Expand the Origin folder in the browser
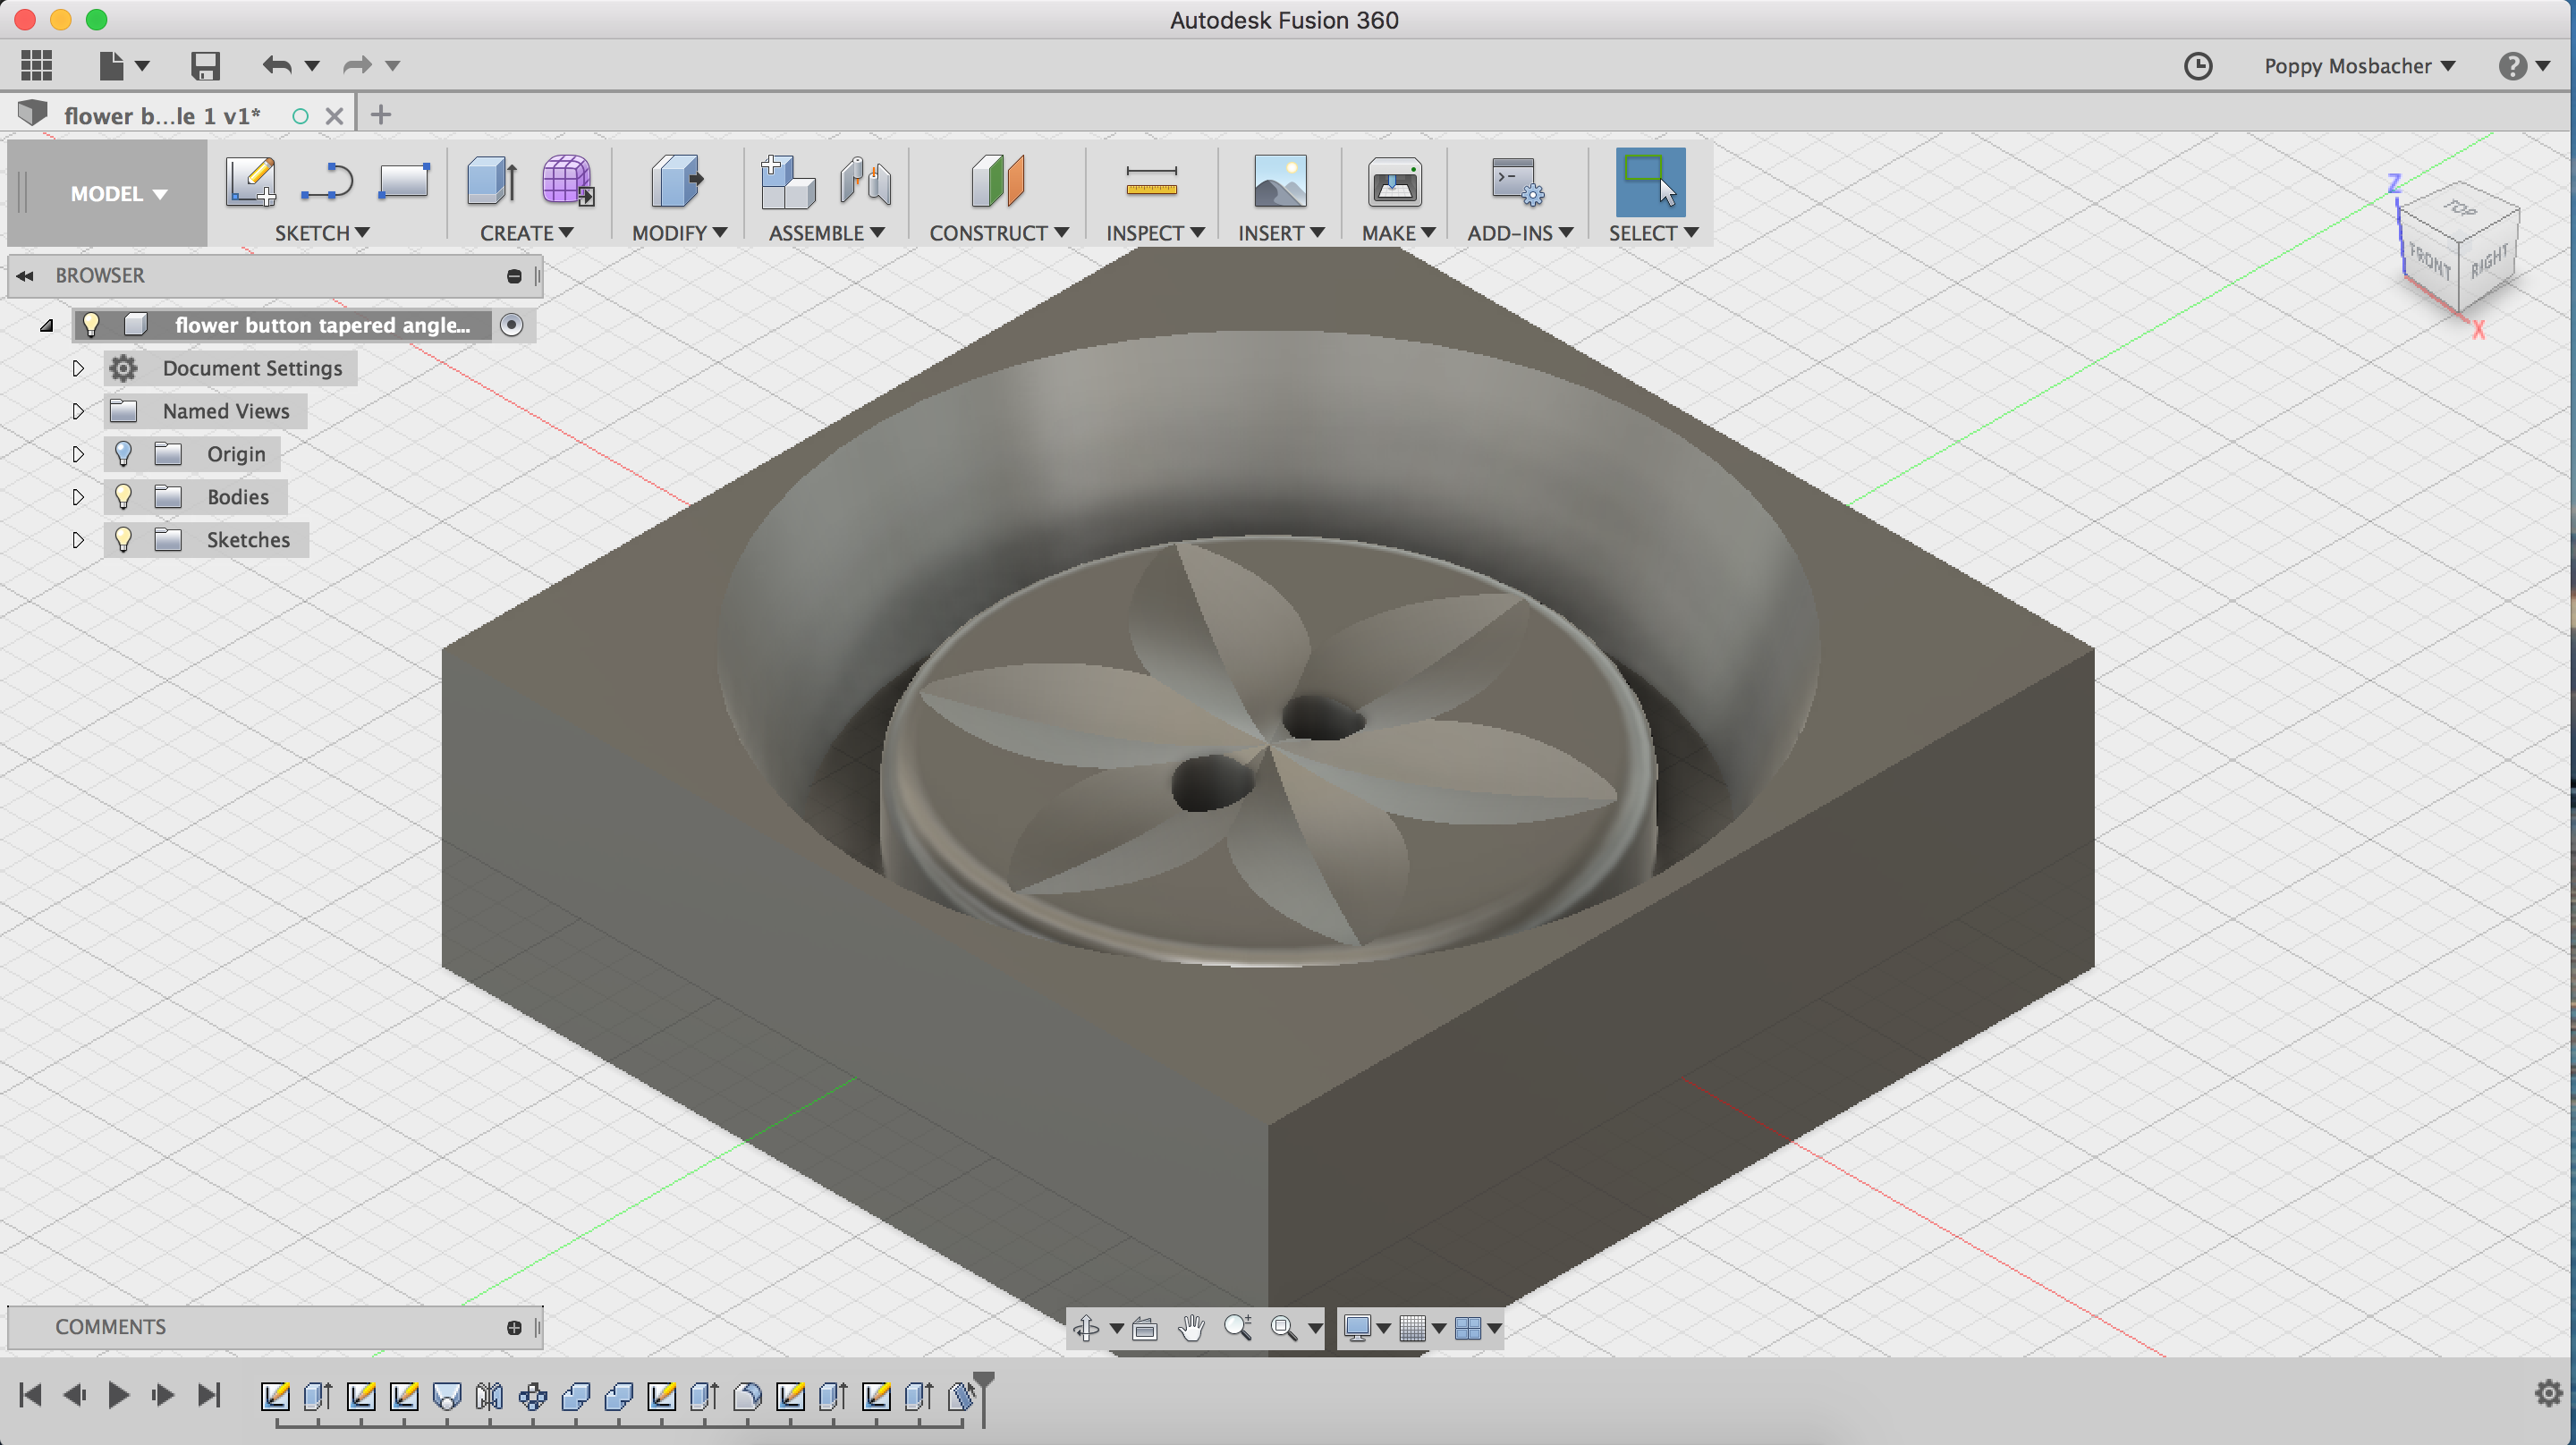The width and height of the screenshot is (2576, 1445). tap(78, 453)
